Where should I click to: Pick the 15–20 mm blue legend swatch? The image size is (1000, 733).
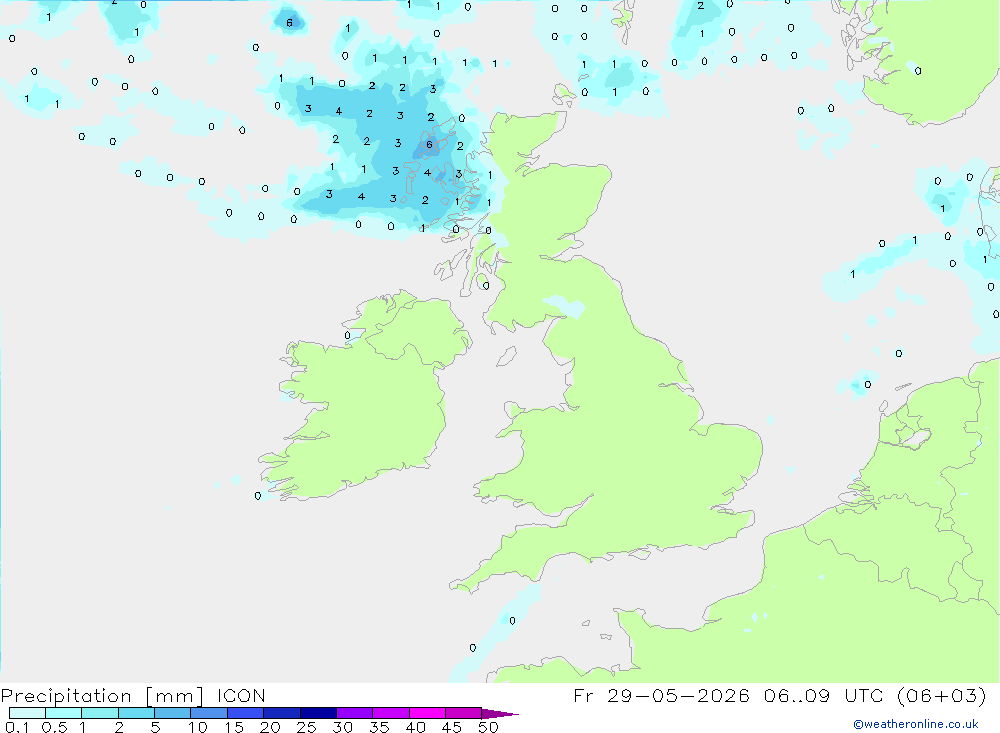tap(246, 713)
